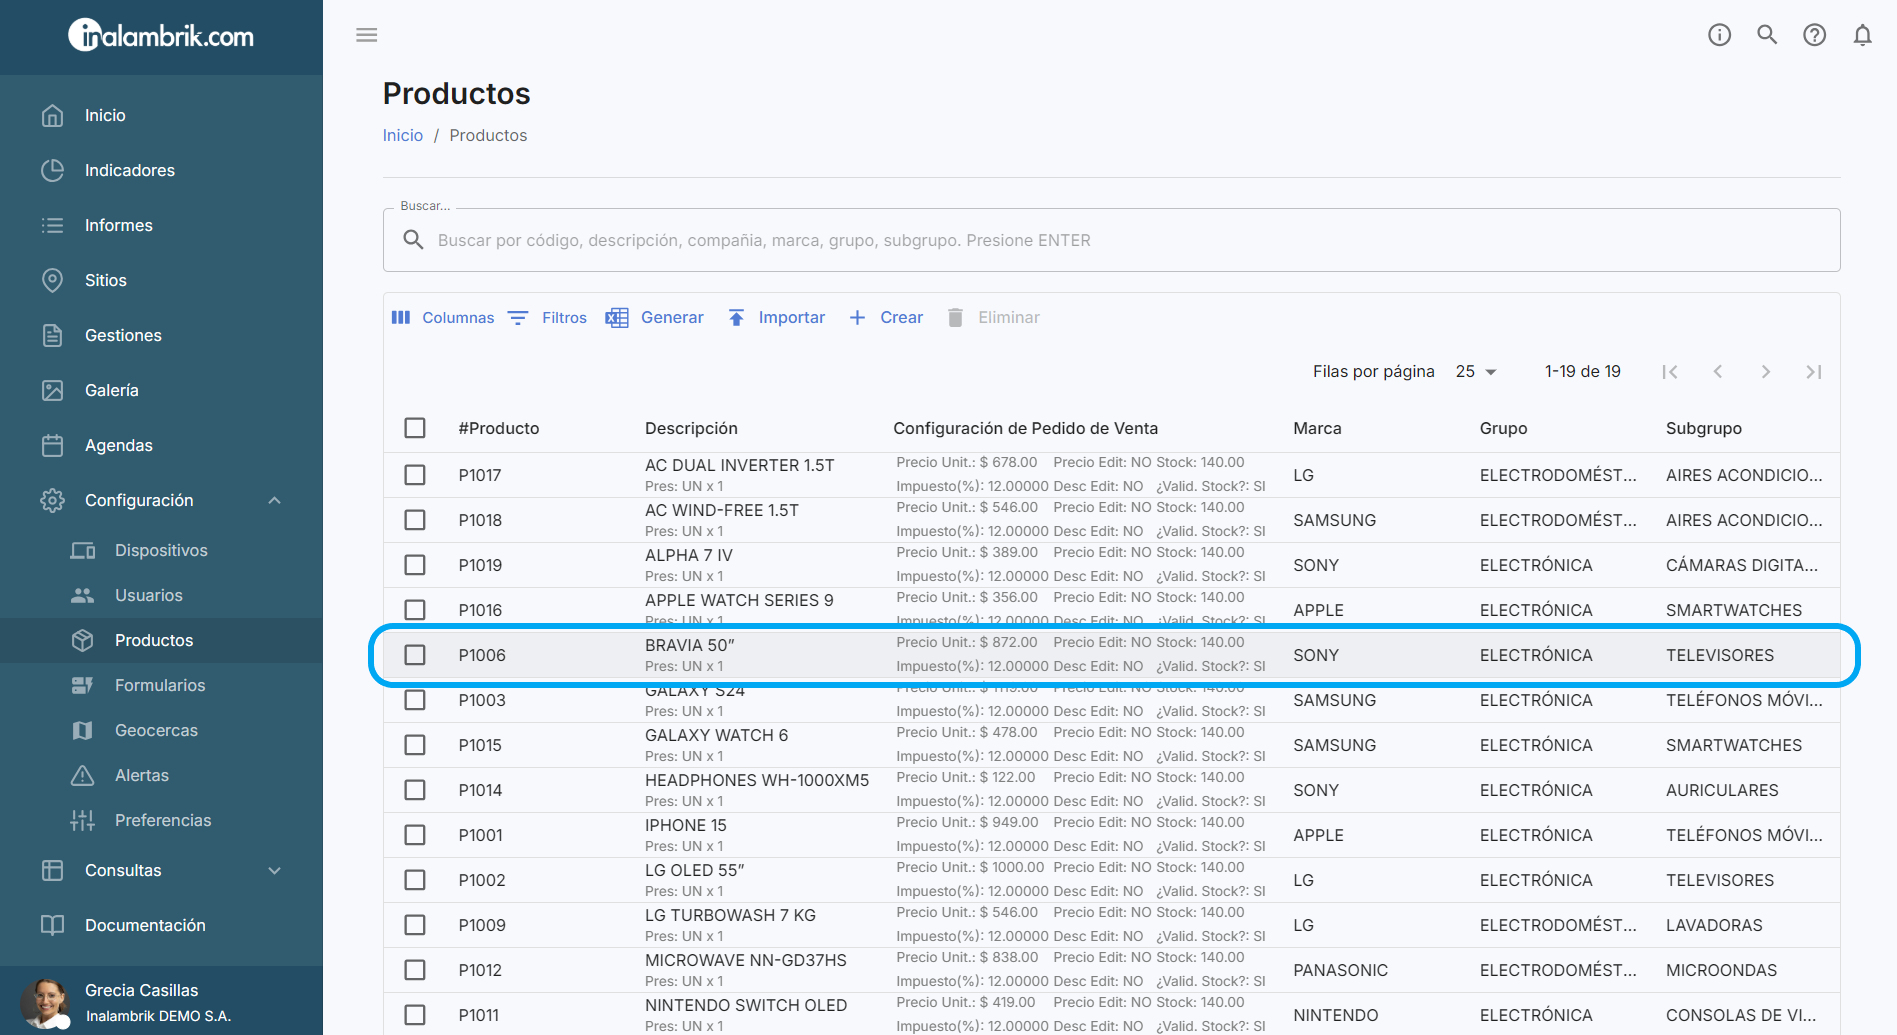Click the Documentación book icon
Screen dimensions: 1897x1035
tap(53, 925)
